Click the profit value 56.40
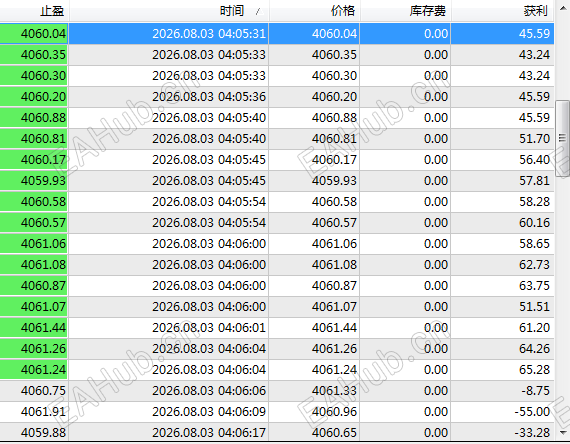 [534, 160]
